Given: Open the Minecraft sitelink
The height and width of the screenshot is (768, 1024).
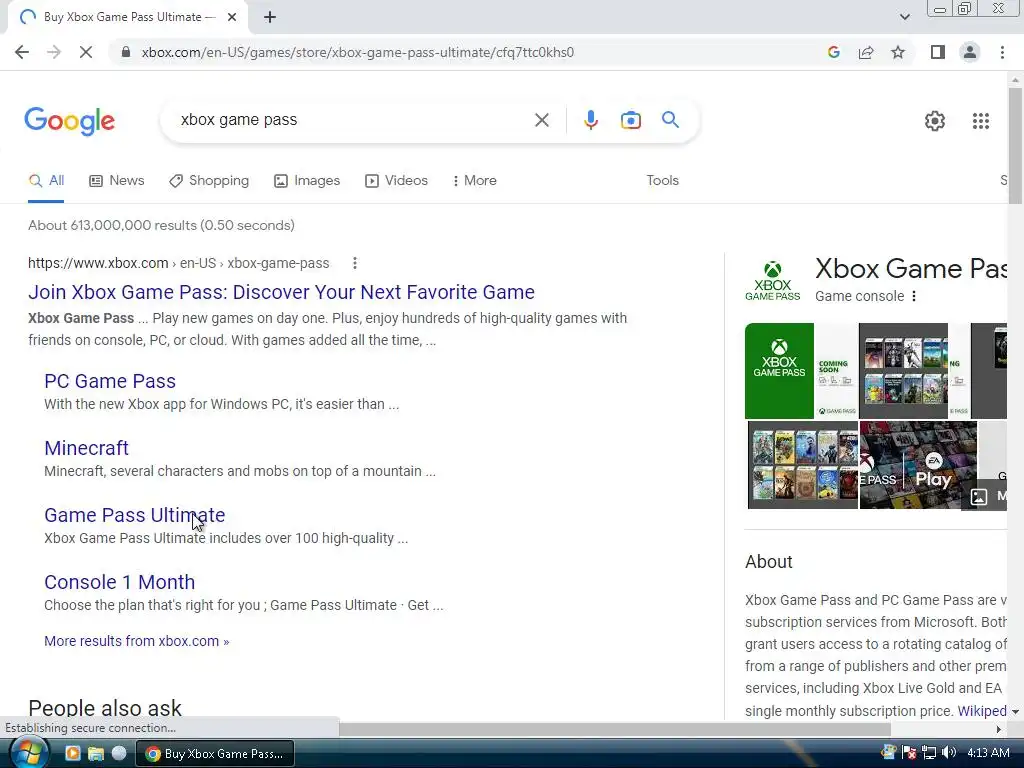Looking at the screenshot, I should (86, 448).
